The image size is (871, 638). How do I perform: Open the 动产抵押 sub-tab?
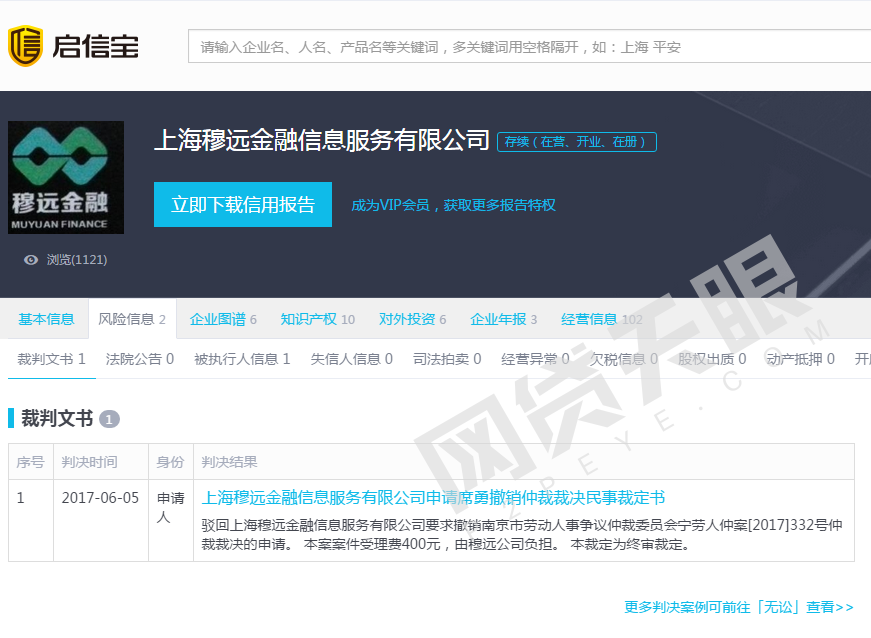point(800,359)
